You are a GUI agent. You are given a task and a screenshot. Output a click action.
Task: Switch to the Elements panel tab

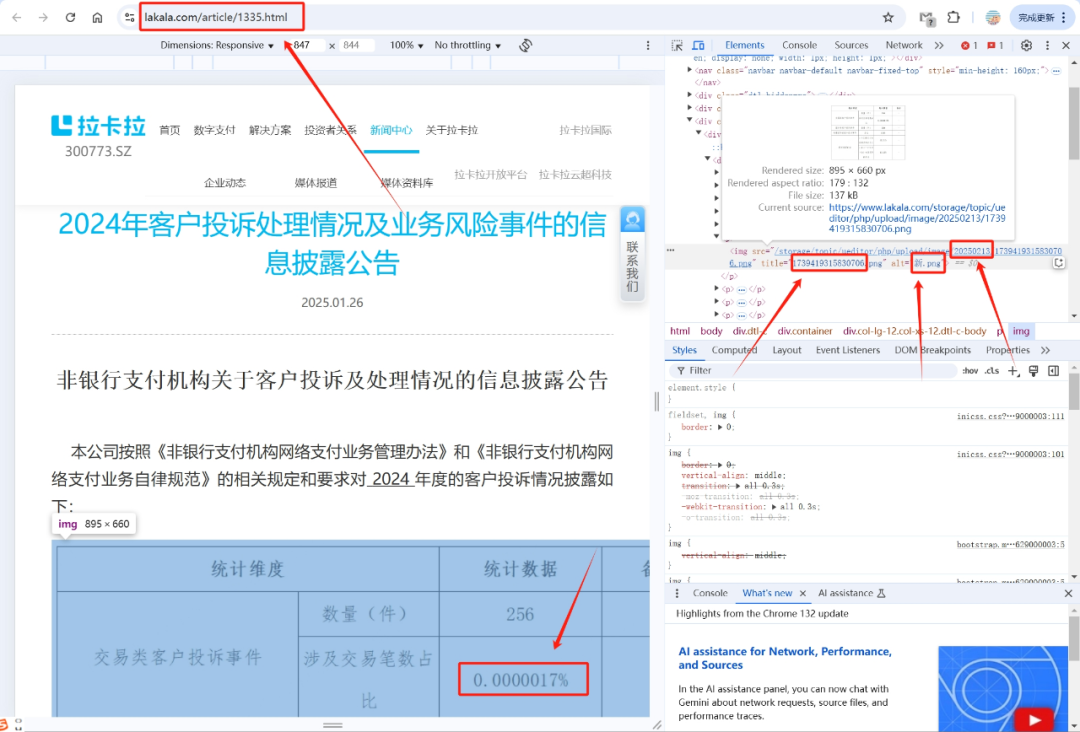click(744, 45)
